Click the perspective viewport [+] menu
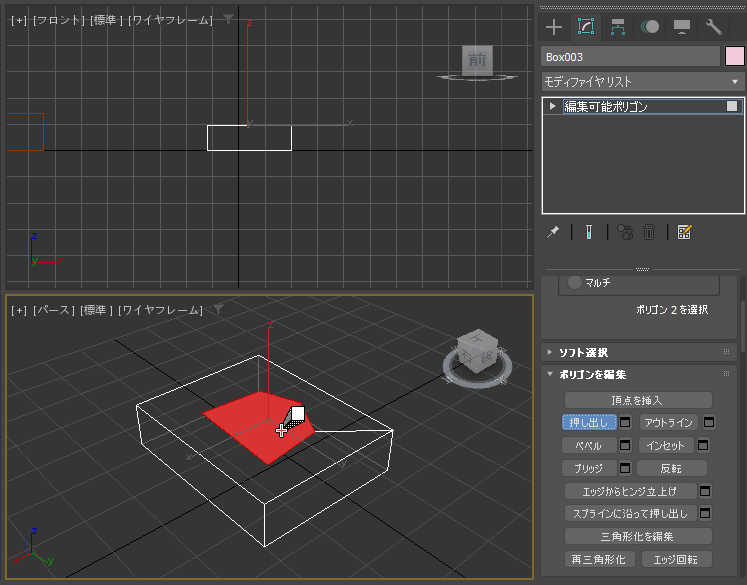This screenshot has width=747, height=585. pyautogui.click(x=19, y=311)
